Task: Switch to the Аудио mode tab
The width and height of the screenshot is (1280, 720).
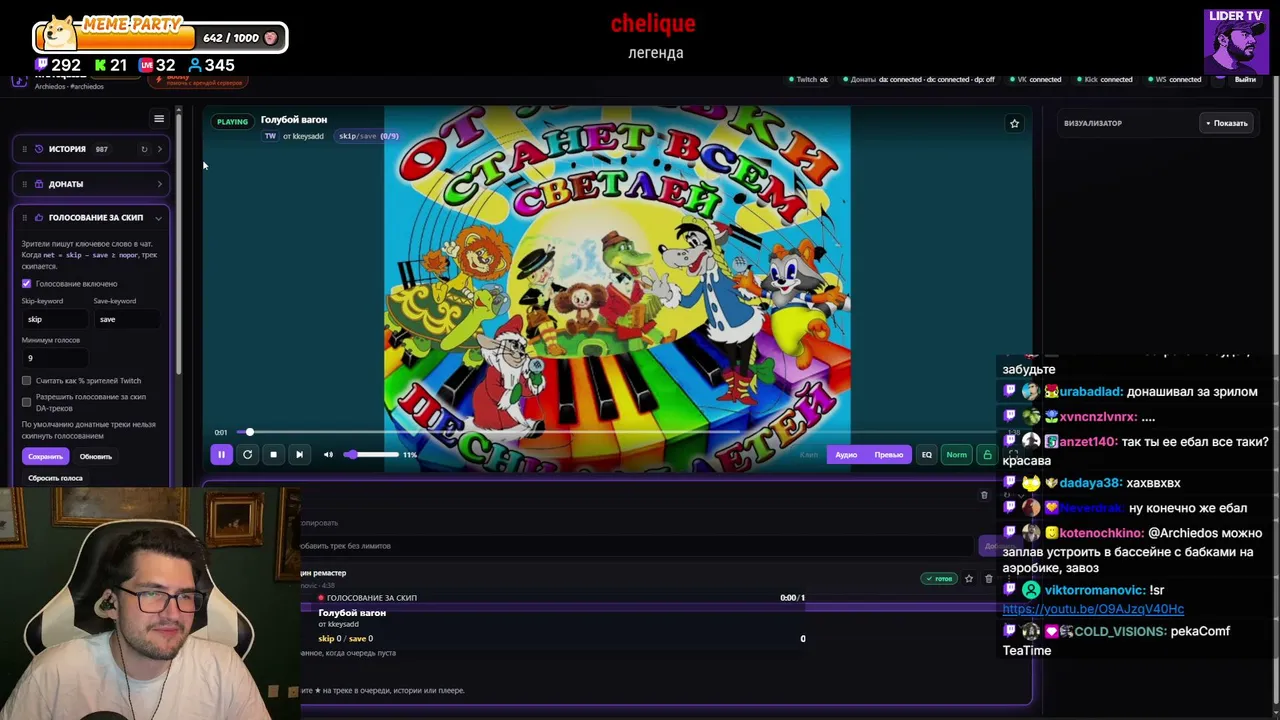Action: click(x=846, y=455)
